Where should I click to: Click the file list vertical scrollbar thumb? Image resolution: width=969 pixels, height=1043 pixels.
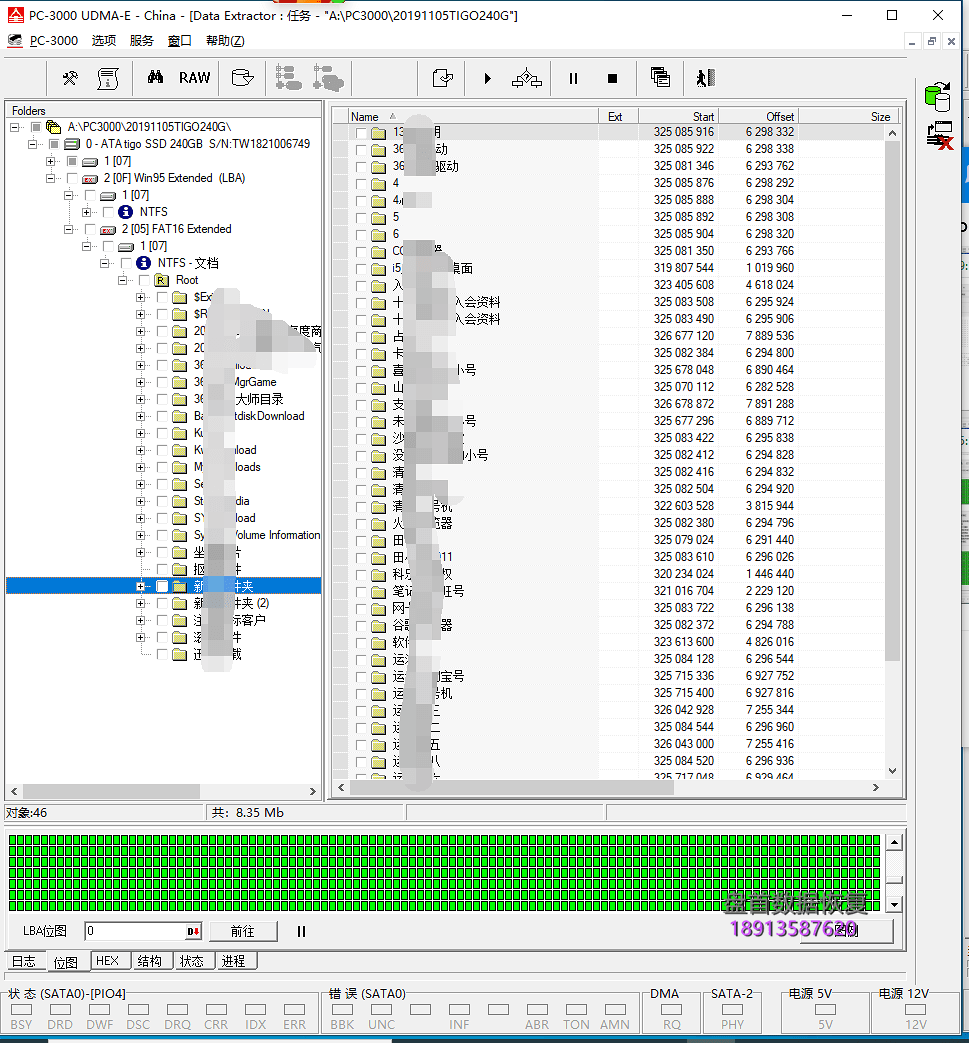892,400
